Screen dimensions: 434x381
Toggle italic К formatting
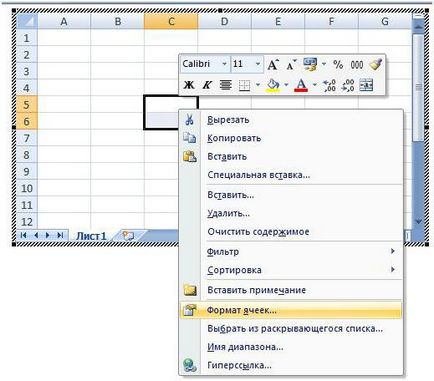[x=207, y=85]
